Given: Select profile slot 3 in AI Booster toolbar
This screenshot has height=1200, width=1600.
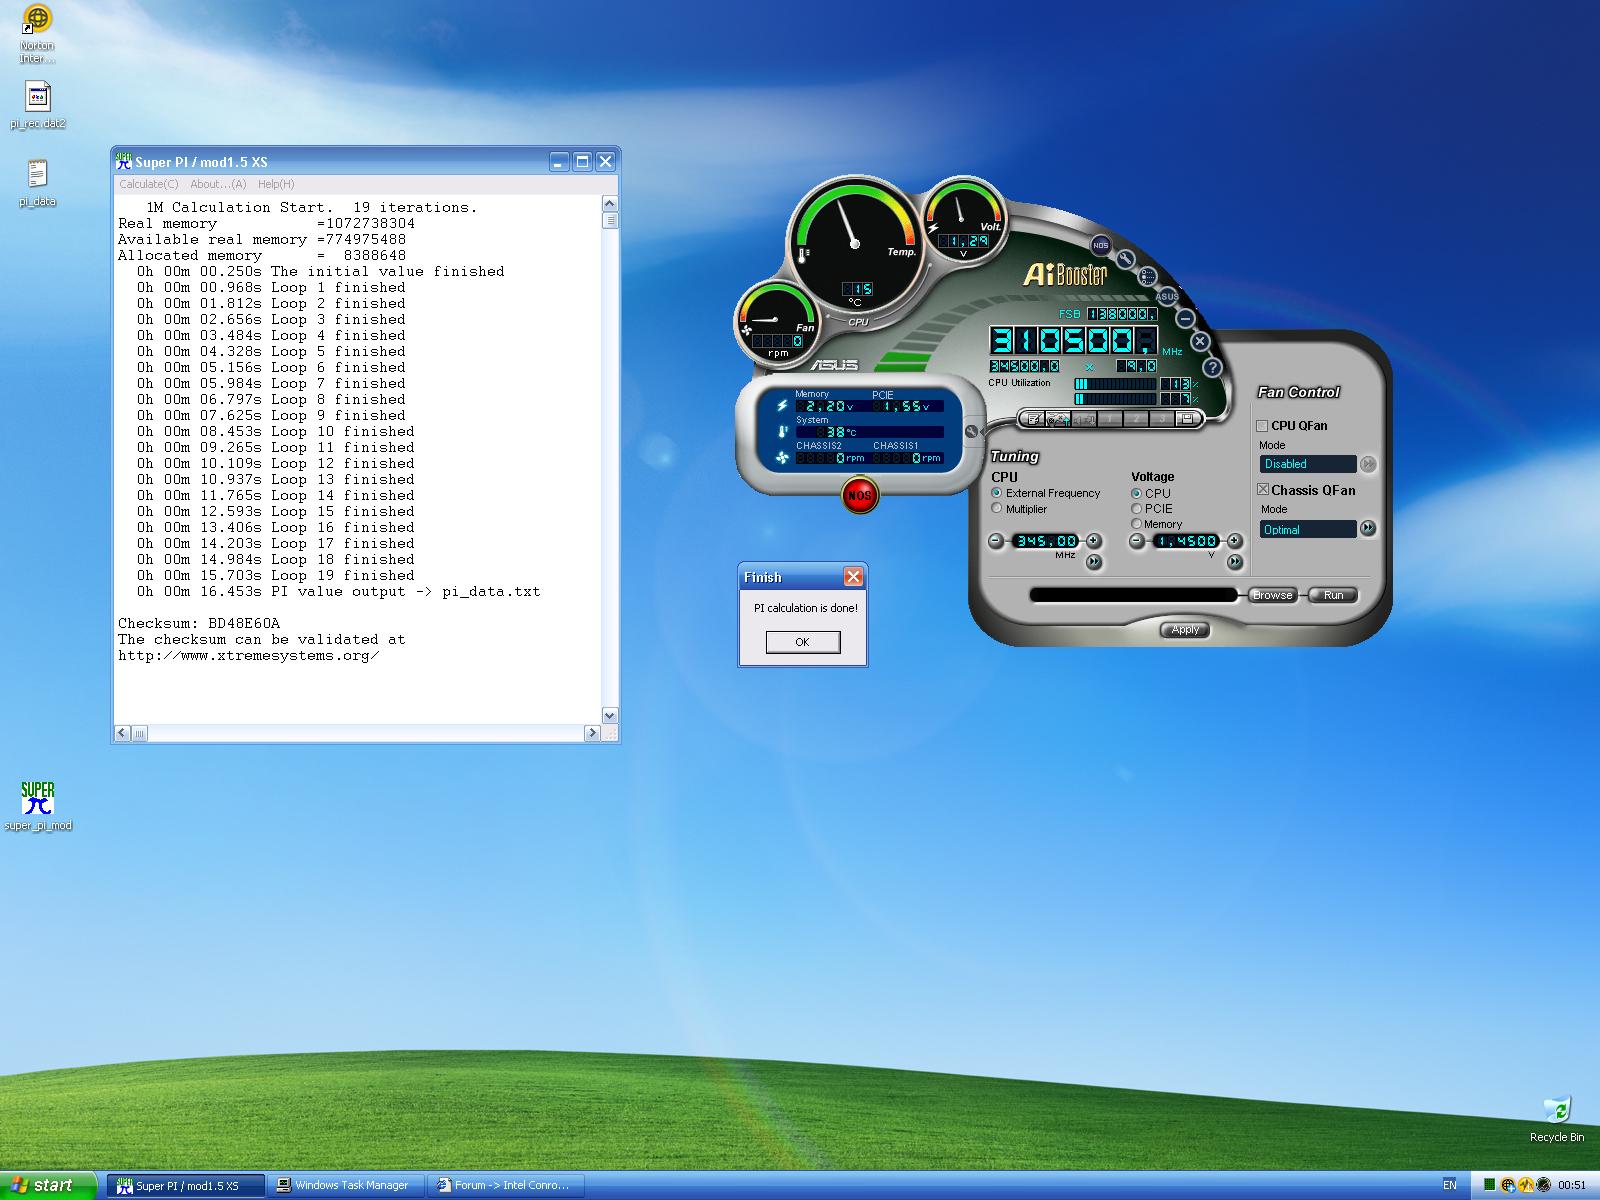Looking at the screenshot, I should coord(1162,419).
